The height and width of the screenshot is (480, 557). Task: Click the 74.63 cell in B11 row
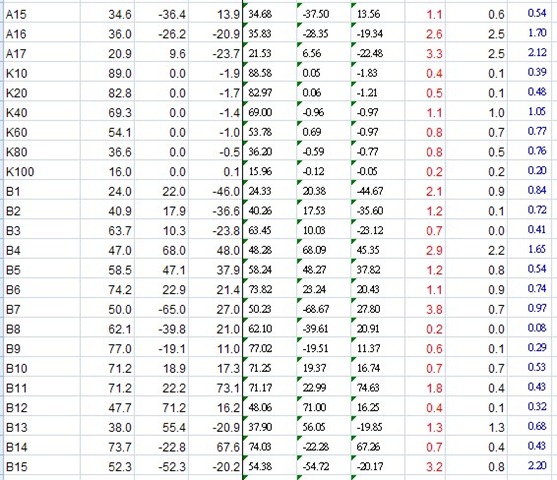368,388
